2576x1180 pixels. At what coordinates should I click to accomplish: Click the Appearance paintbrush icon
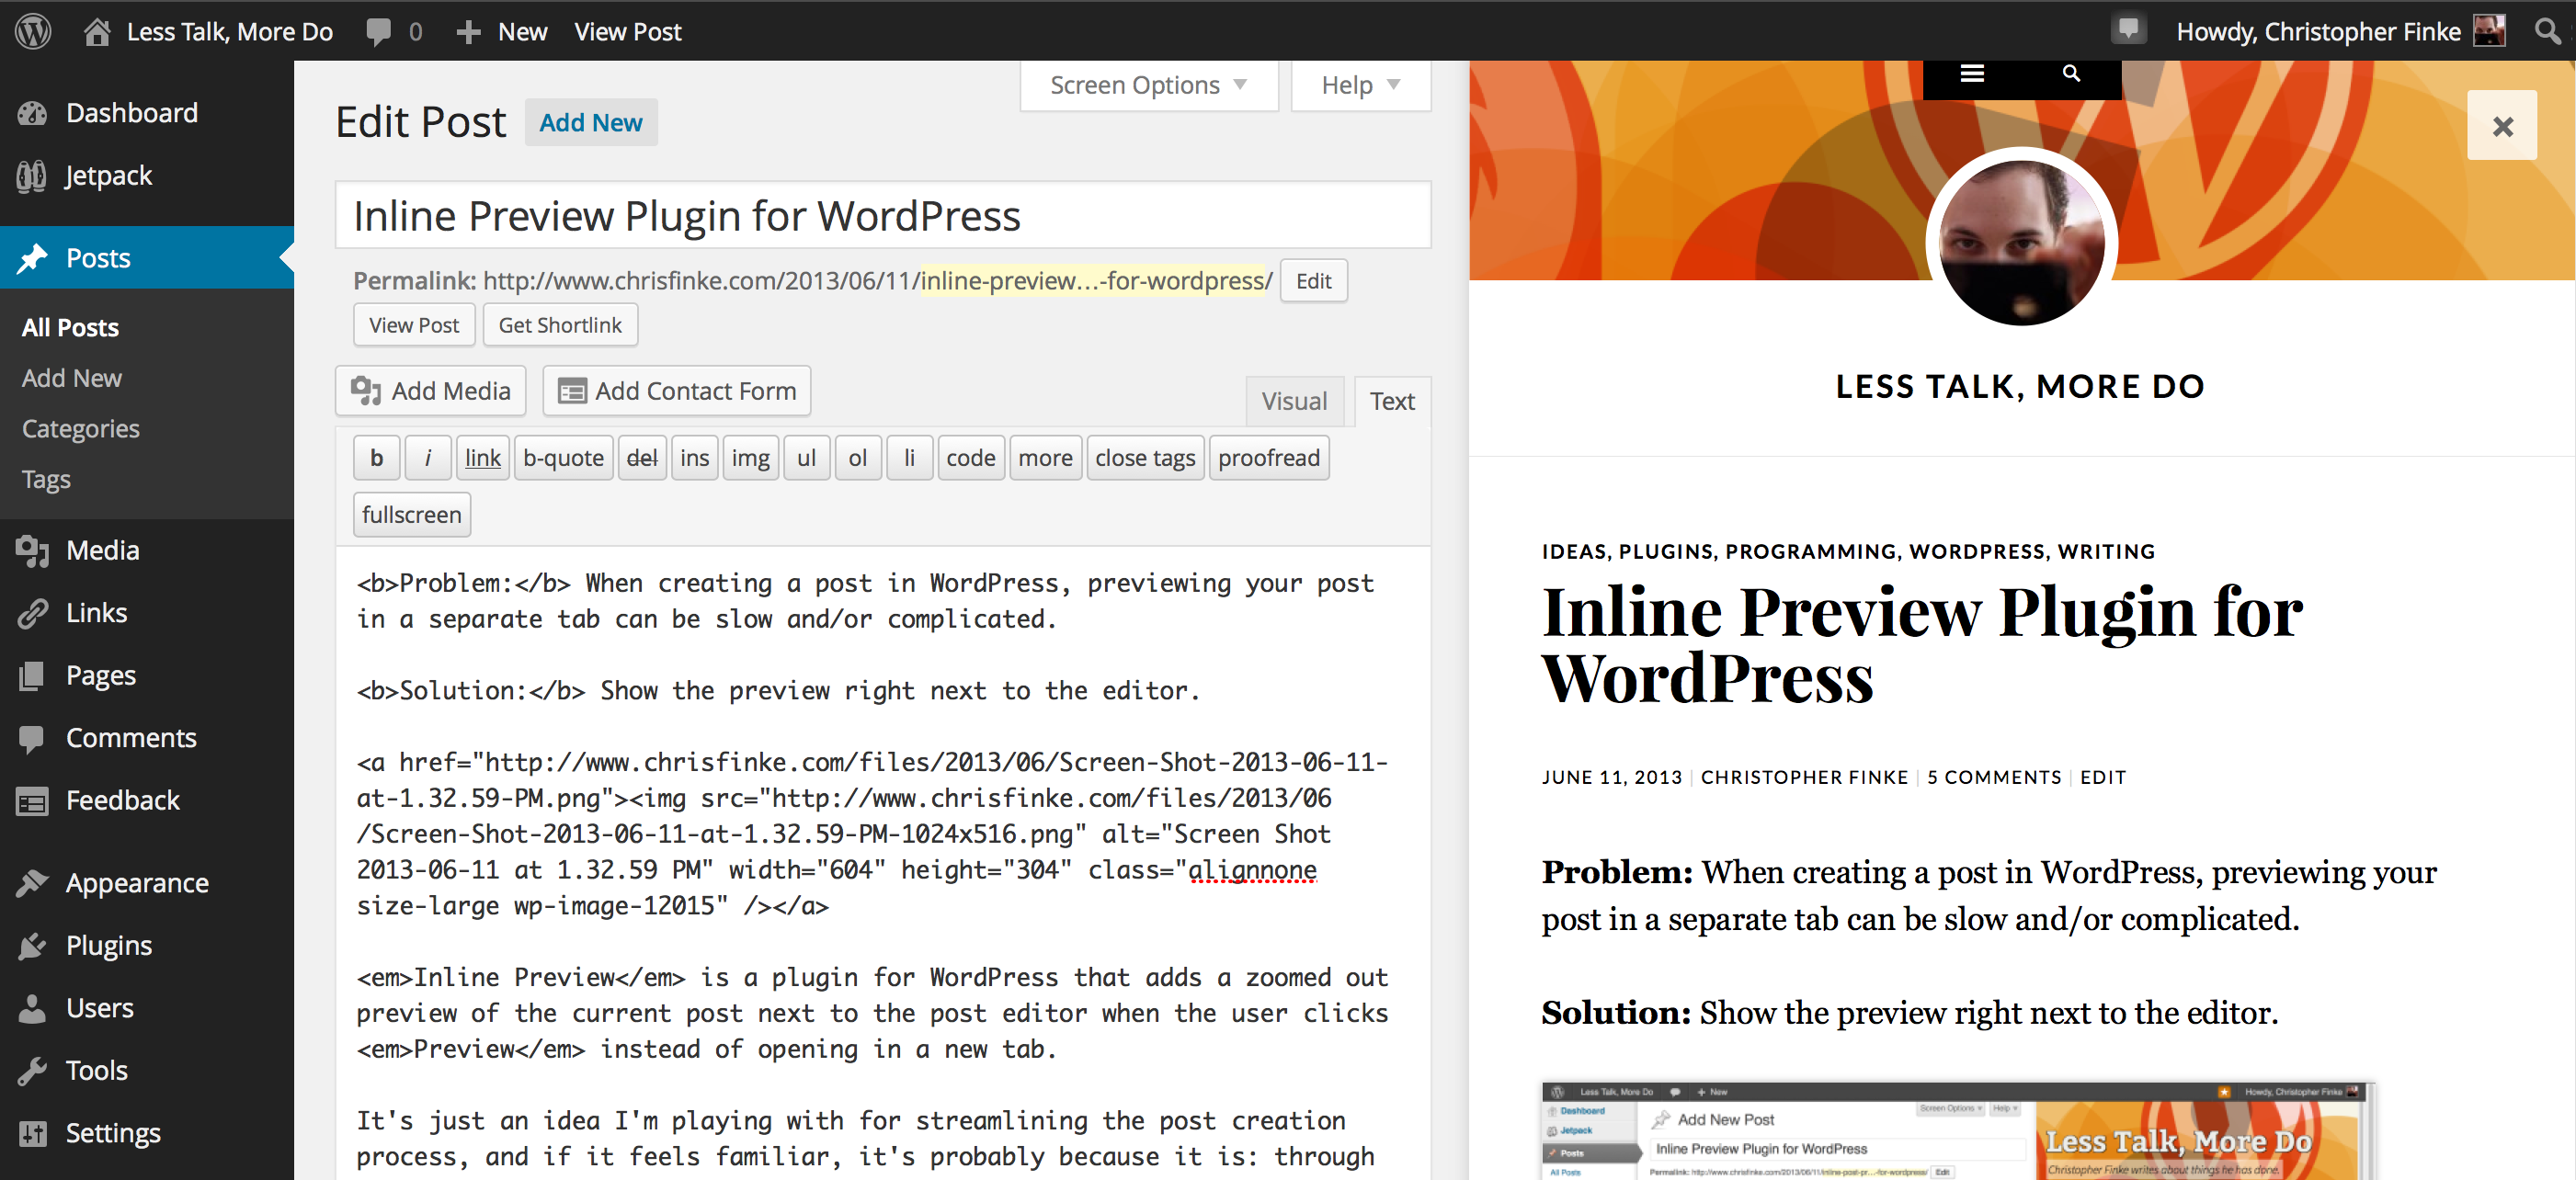(32, 883)
